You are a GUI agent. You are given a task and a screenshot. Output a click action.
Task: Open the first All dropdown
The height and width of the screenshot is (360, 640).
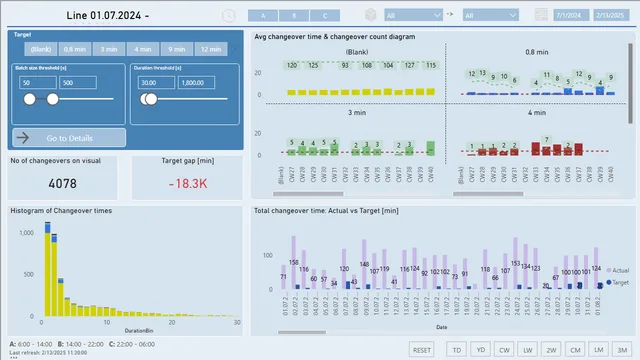[413, 16]
